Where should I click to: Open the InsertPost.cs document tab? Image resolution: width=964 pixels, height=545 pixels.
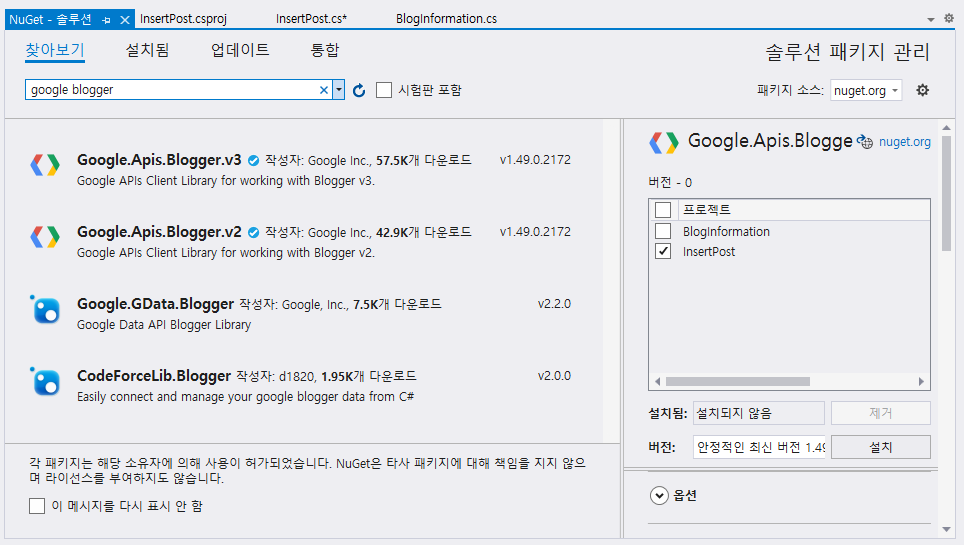coord(311,18)
